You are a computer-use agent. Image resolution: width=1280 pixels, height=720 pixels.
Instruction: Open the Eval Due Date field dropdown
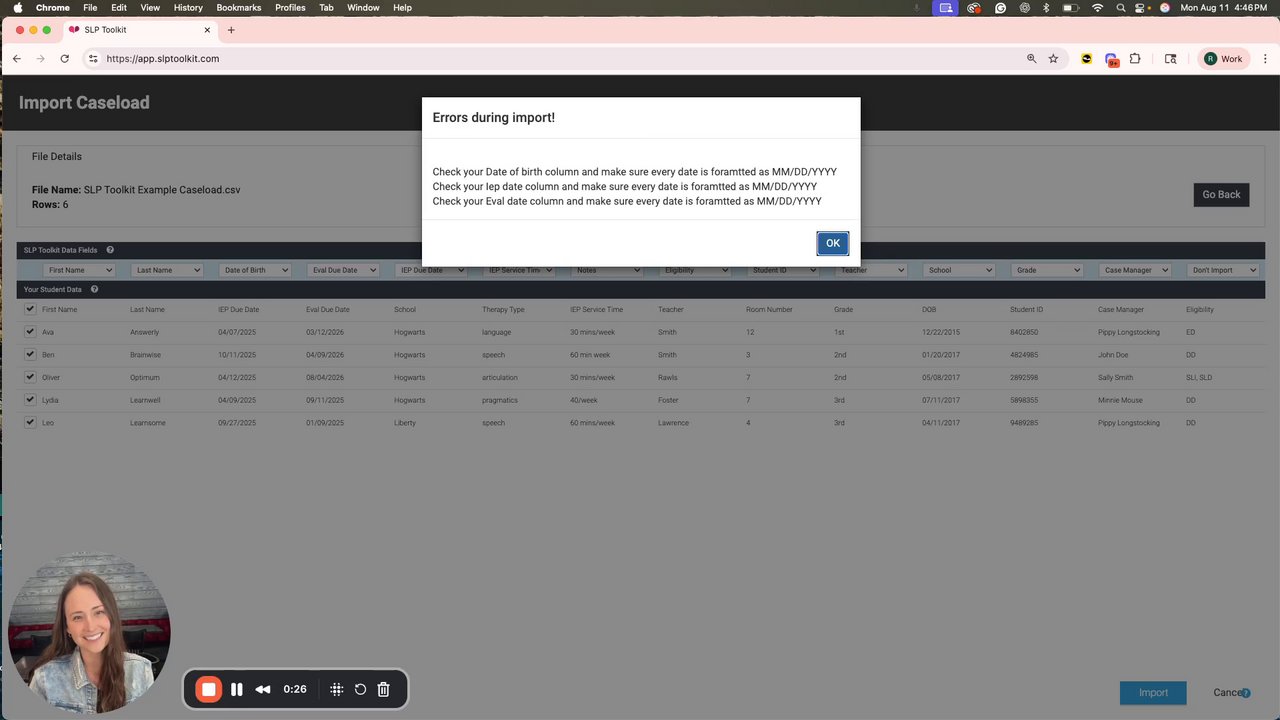344,270
